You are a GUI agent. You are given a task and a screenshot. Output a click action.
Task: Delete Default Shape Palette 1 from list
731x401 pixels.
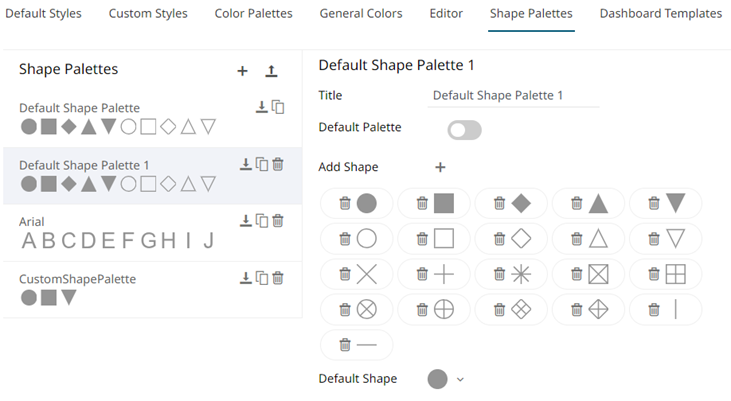278,164
